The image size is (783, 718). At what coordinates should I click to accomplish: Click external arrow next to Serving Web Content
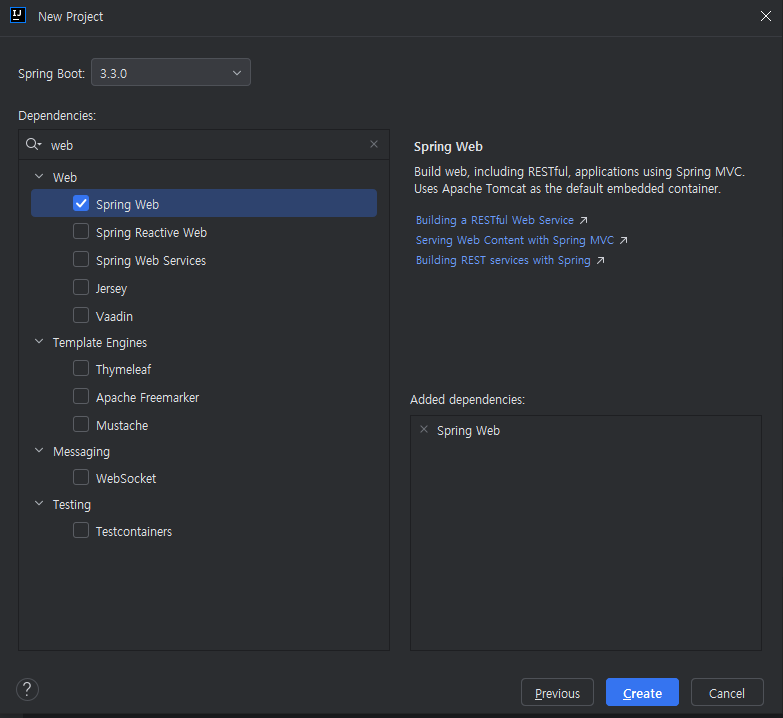pos(623,240)
